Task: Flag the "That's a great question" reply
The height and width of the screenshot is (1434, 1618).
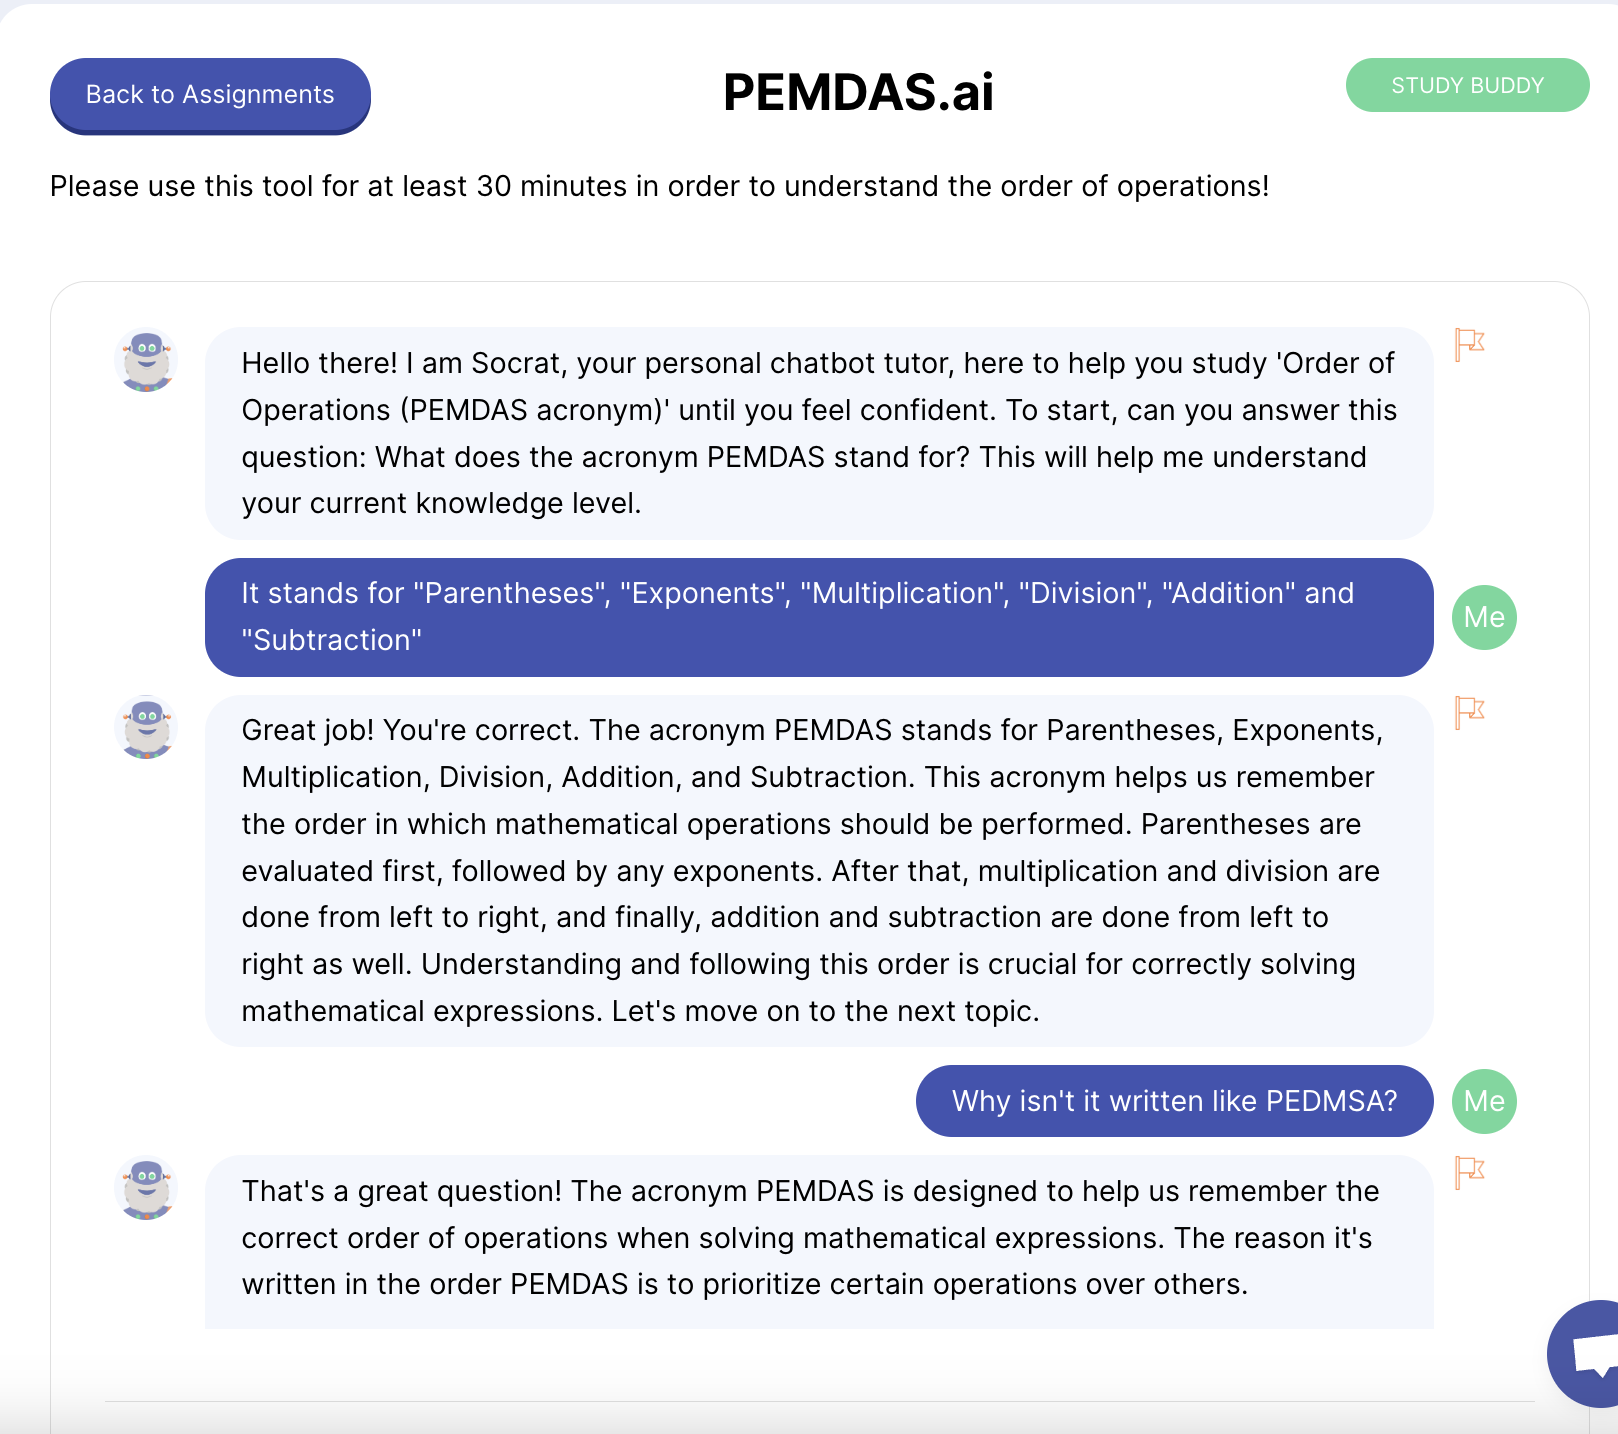Action: 1468,1171
